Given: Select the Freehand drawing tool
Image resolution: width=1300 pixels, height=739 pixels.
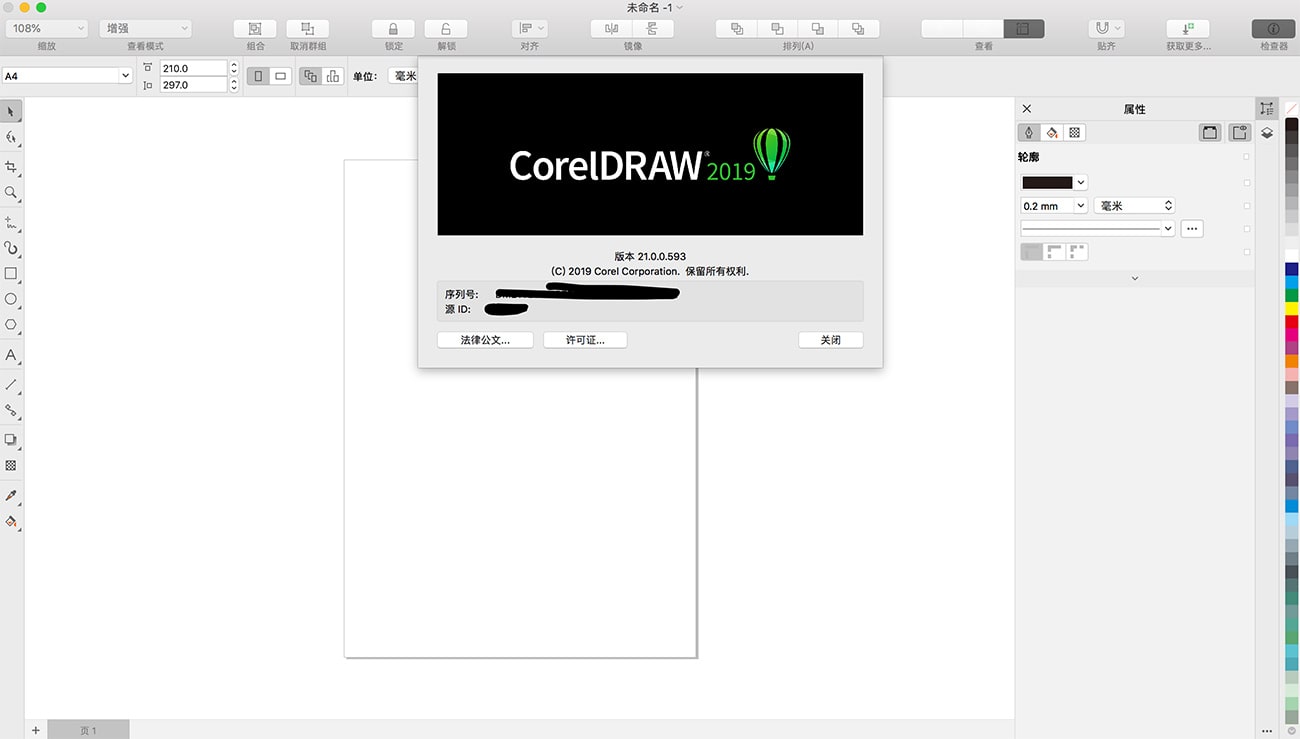Looking at the screenshot, I should (11, 222).
